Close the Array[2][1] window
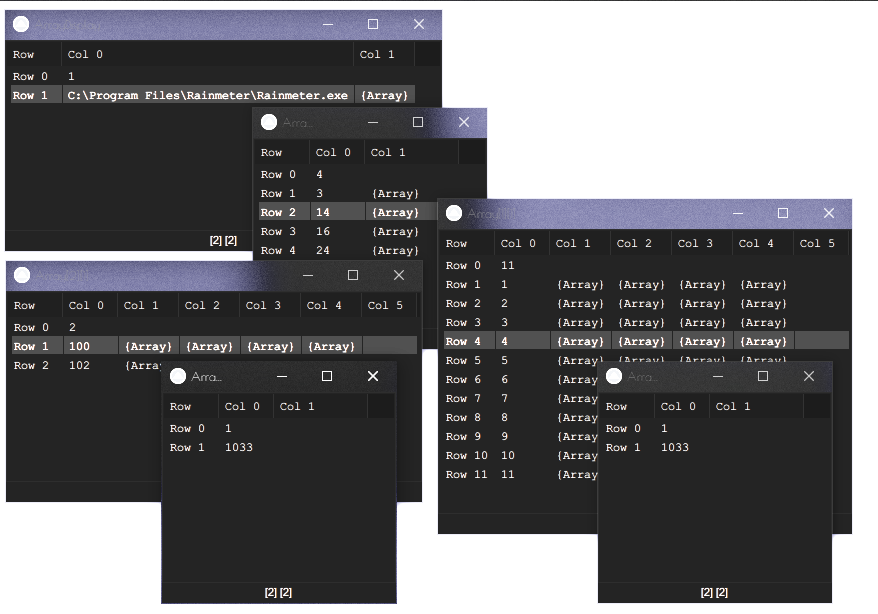The image size is (878, 614). 399,275
